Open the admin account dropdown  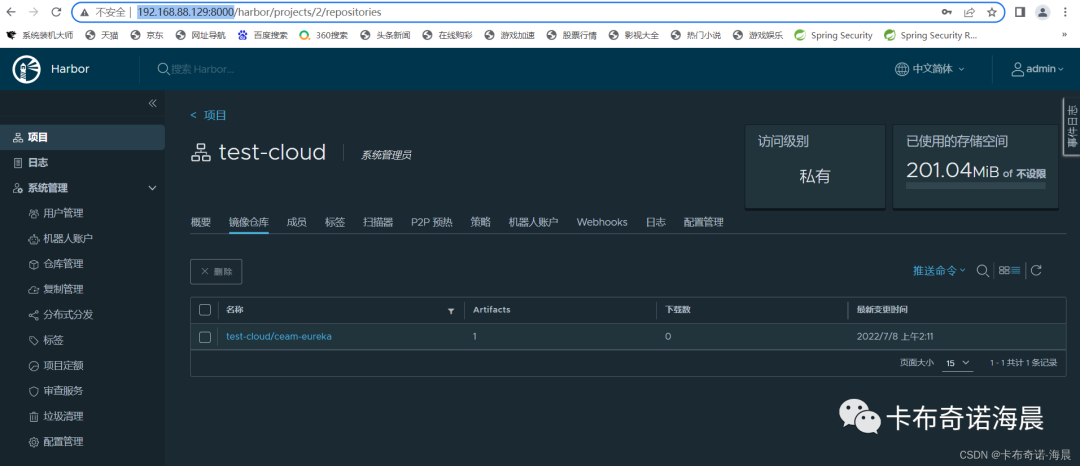(1037, 69)
